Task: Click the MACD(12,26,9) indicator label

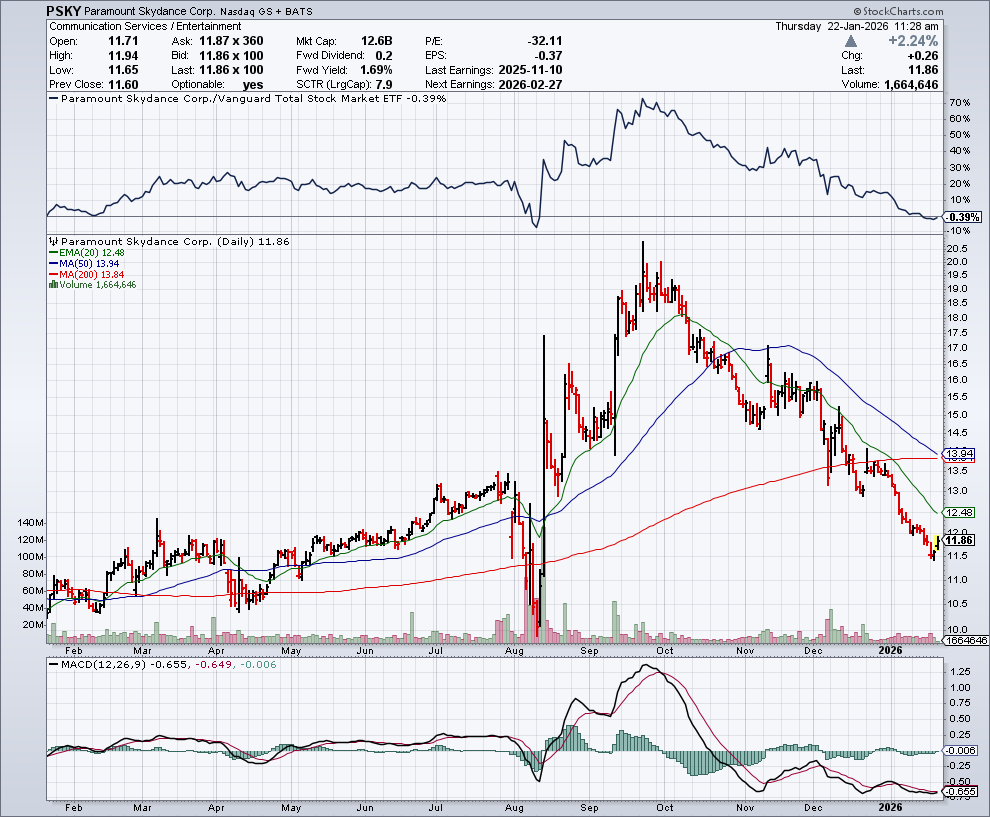Action: [98, 664]
